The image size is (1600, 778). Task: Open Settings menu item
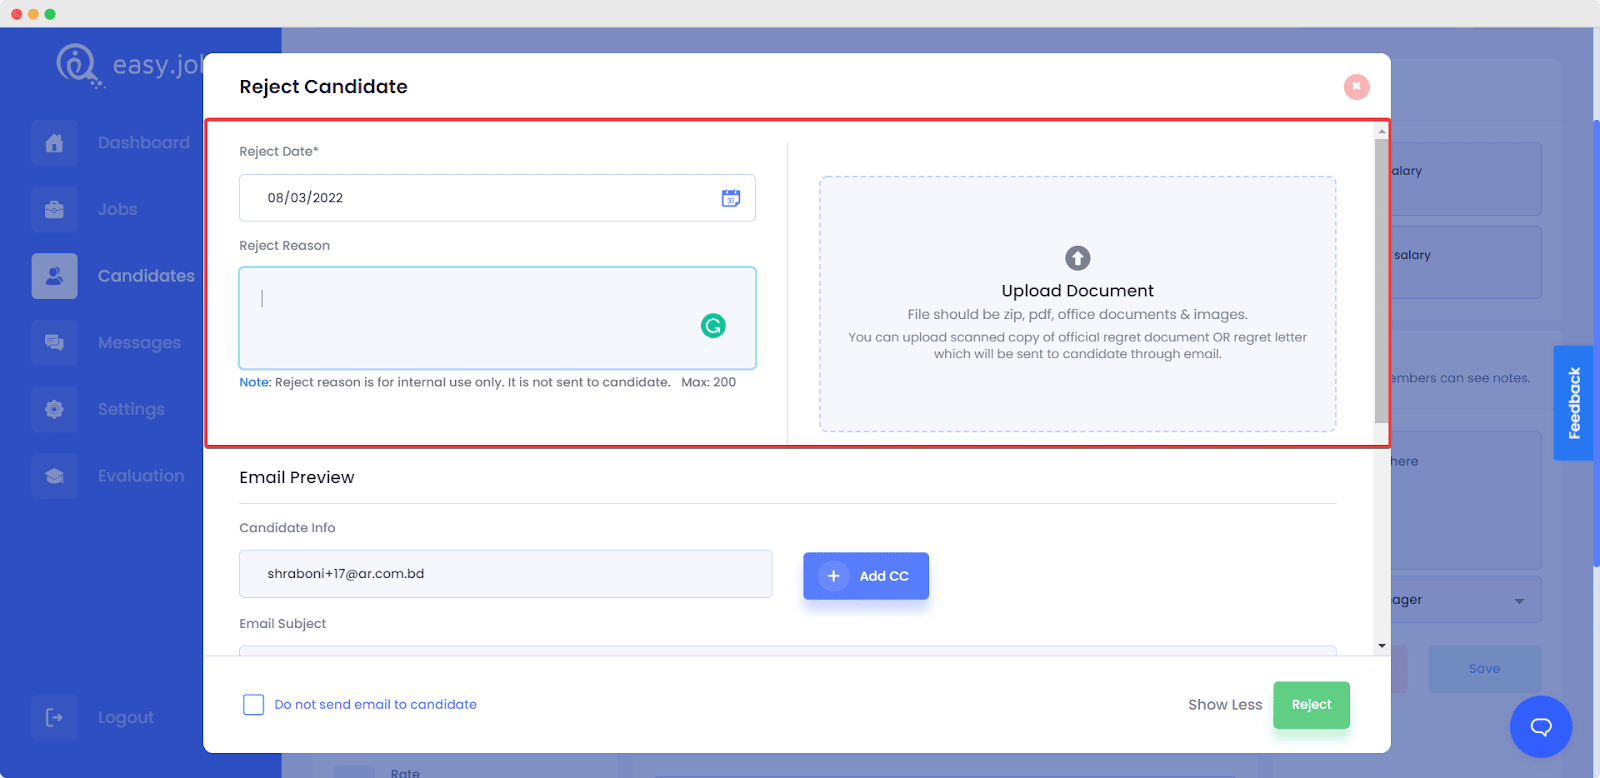[x=131, y=409]
